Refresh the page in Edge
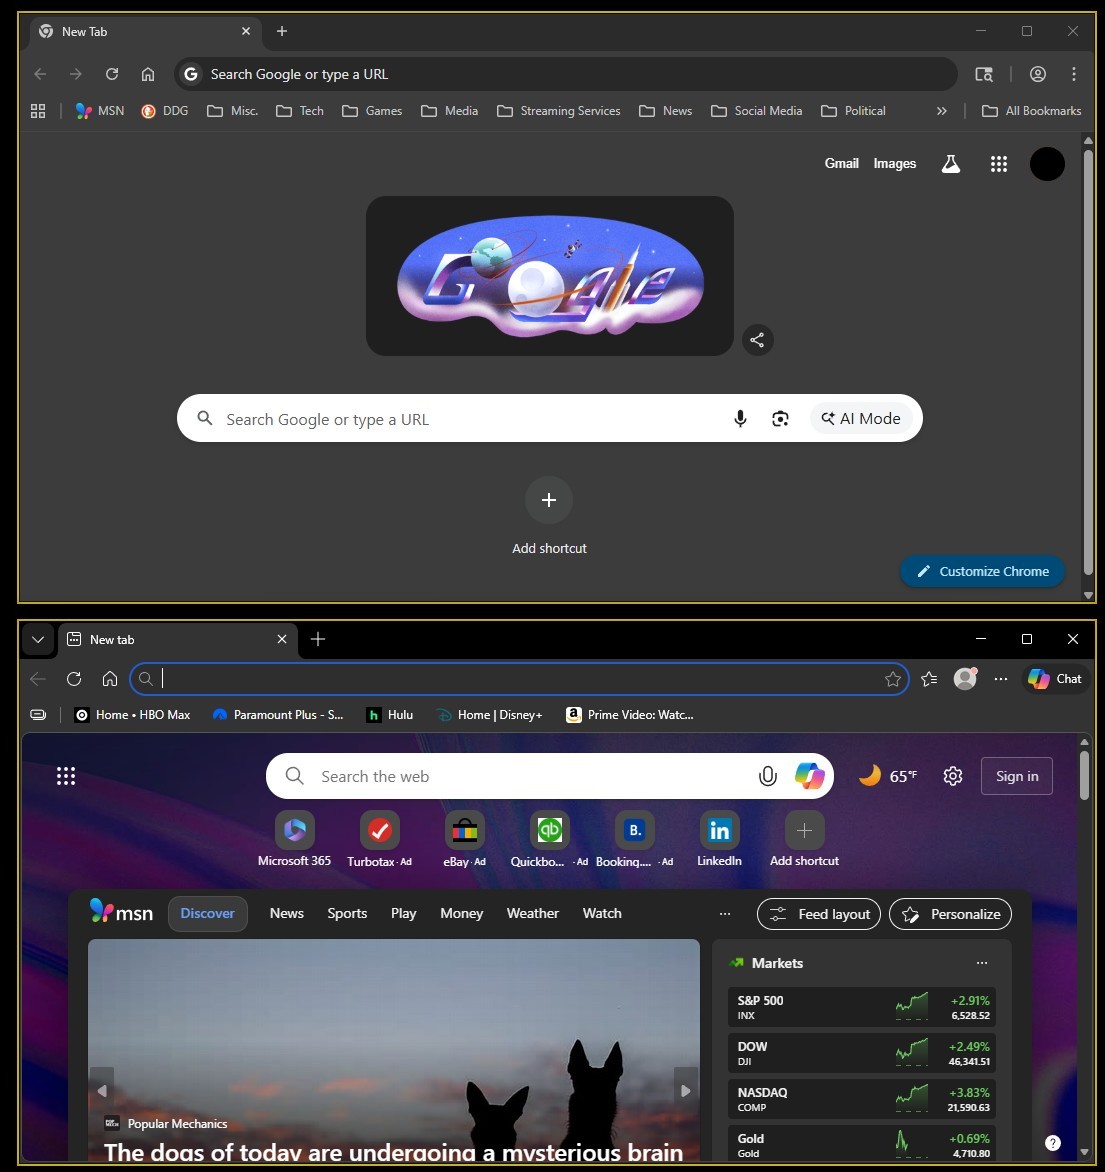This screenshot has width=1105, height=1172. (x=74, y=679)
